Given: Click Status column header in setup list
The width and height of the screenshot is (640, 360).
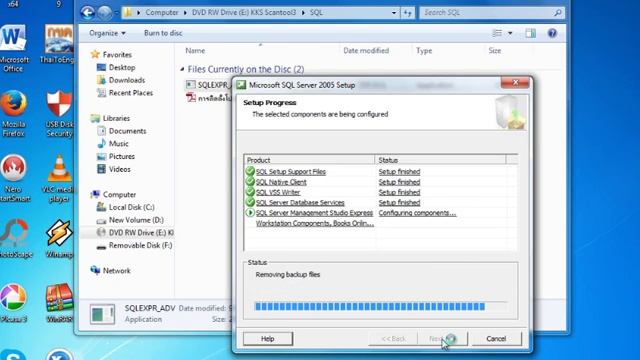Looking at the screenshot, I should pos(440,160).
